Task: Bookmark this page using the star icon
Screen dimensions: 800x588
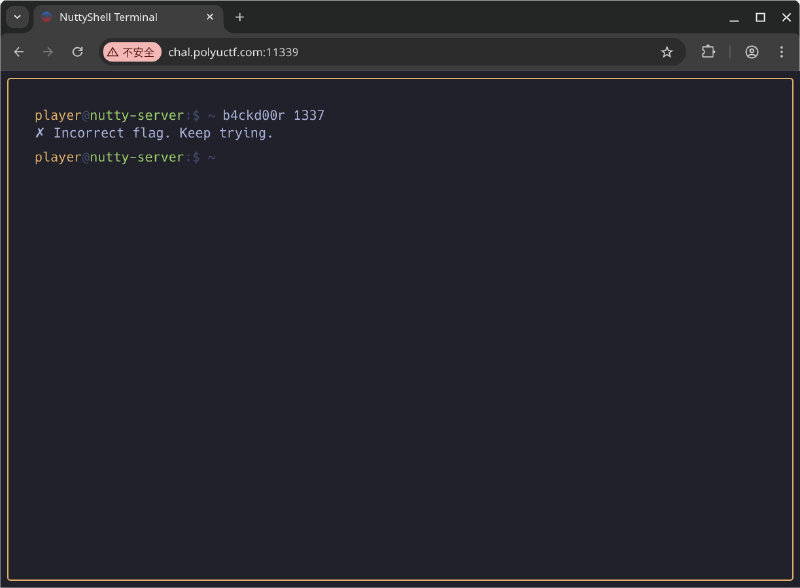Action: pyautogui.click(x=667, y=51)
